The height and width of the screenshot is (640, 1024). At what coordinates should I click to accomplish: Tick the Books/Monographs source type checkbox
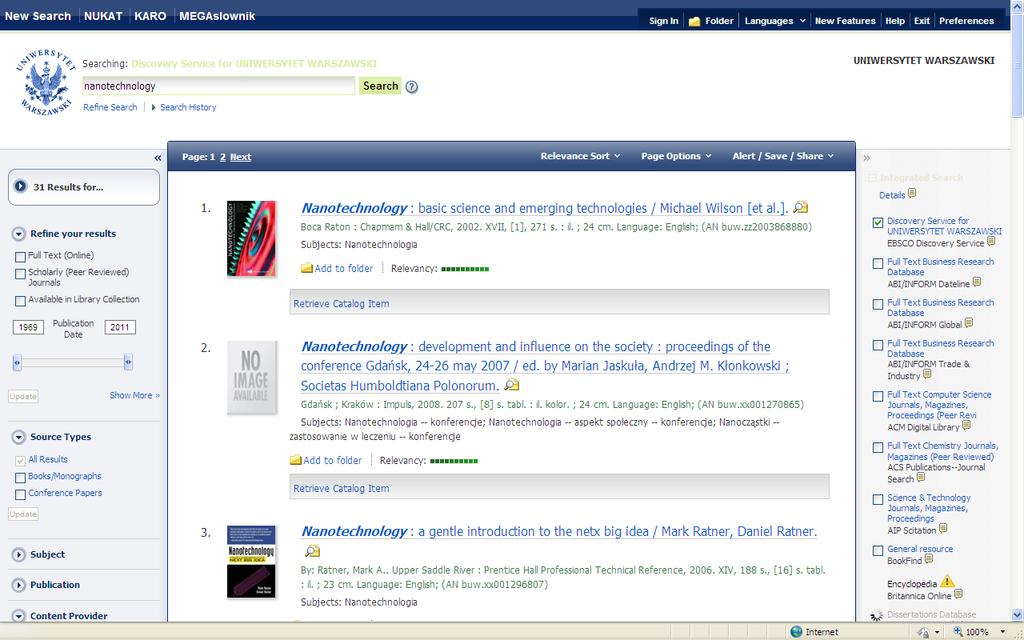click(20, 477)
